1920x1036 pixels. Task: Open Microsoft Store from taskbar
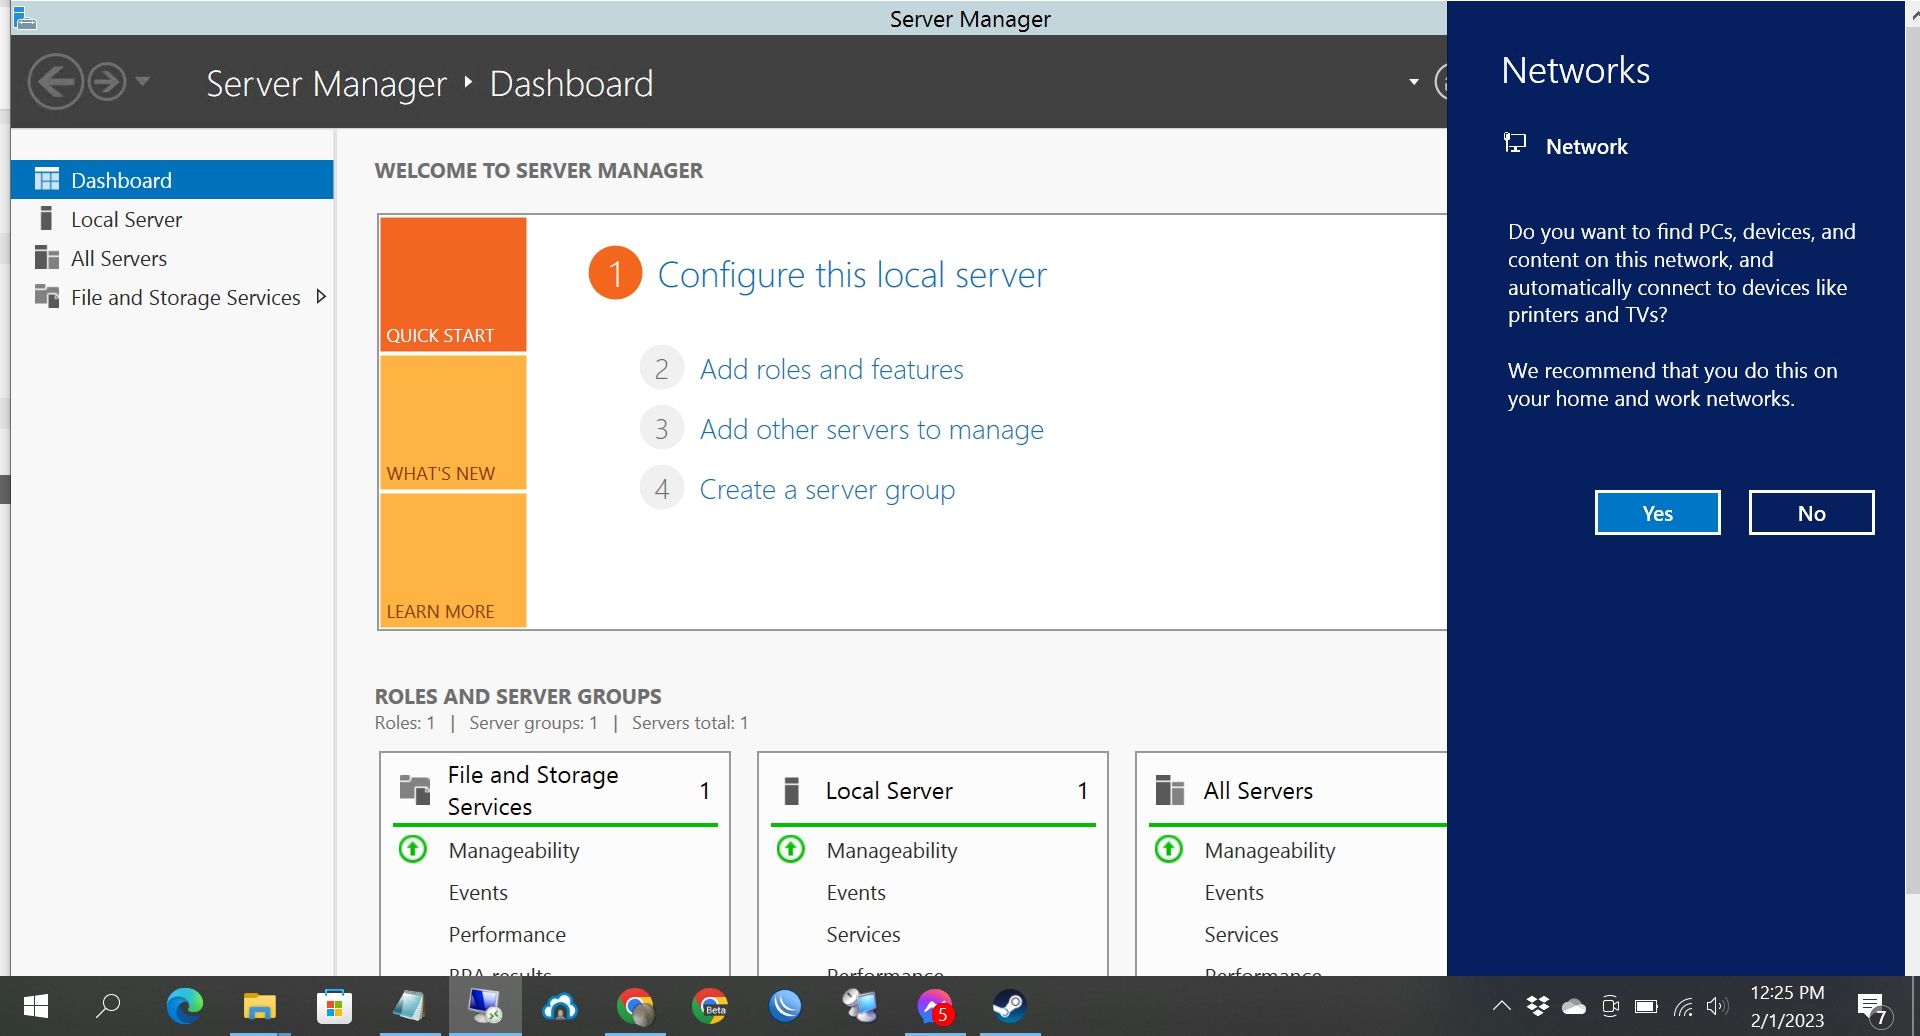[334, 1005]
